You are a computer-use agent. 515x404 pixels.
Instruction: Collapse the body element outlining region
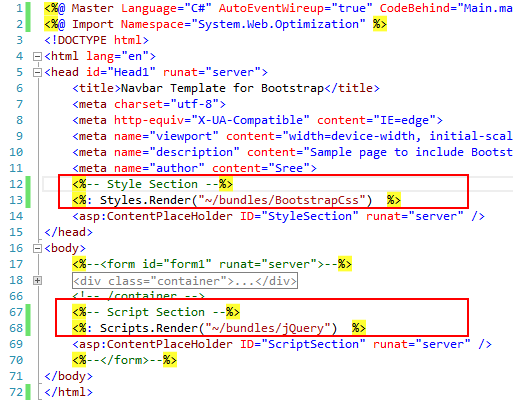(x=37, y=248)
